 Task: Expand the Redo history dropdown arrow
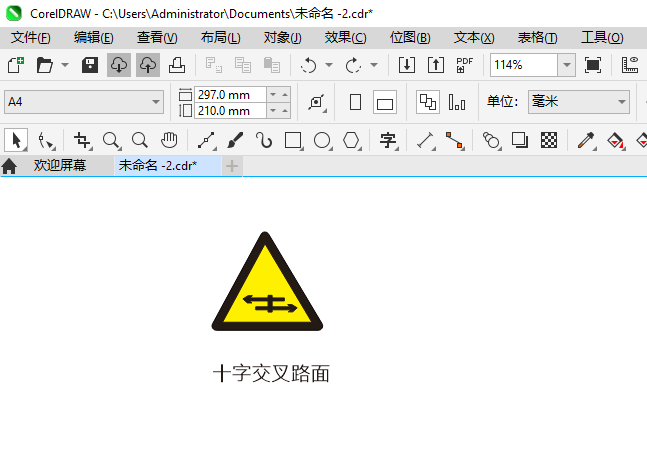(373, 65)
